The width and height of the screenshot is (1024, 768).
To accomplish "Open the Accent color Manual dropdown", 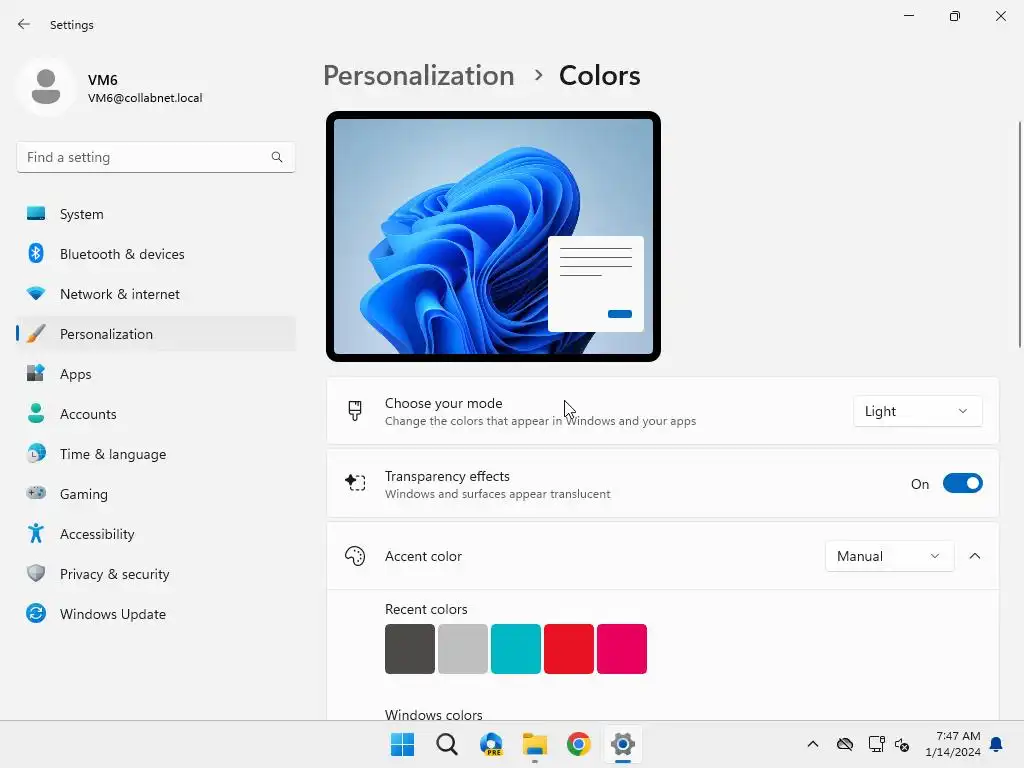I will point(889,556).
